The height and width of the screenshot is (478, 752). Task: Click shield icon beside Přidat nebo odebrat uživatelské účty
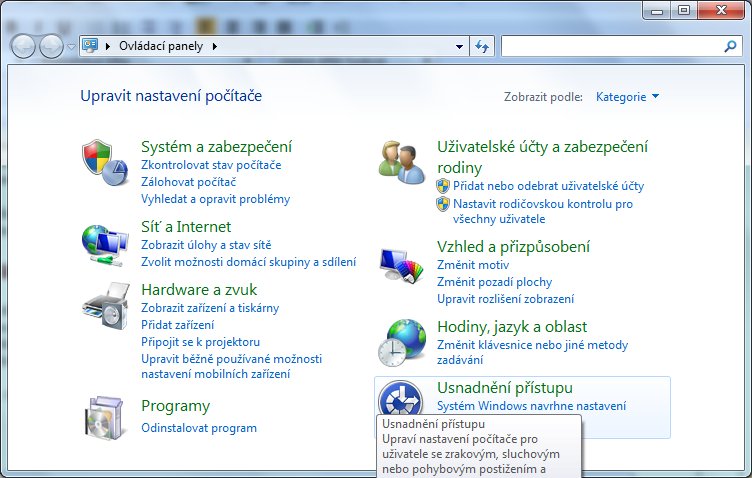coord(443,186)
